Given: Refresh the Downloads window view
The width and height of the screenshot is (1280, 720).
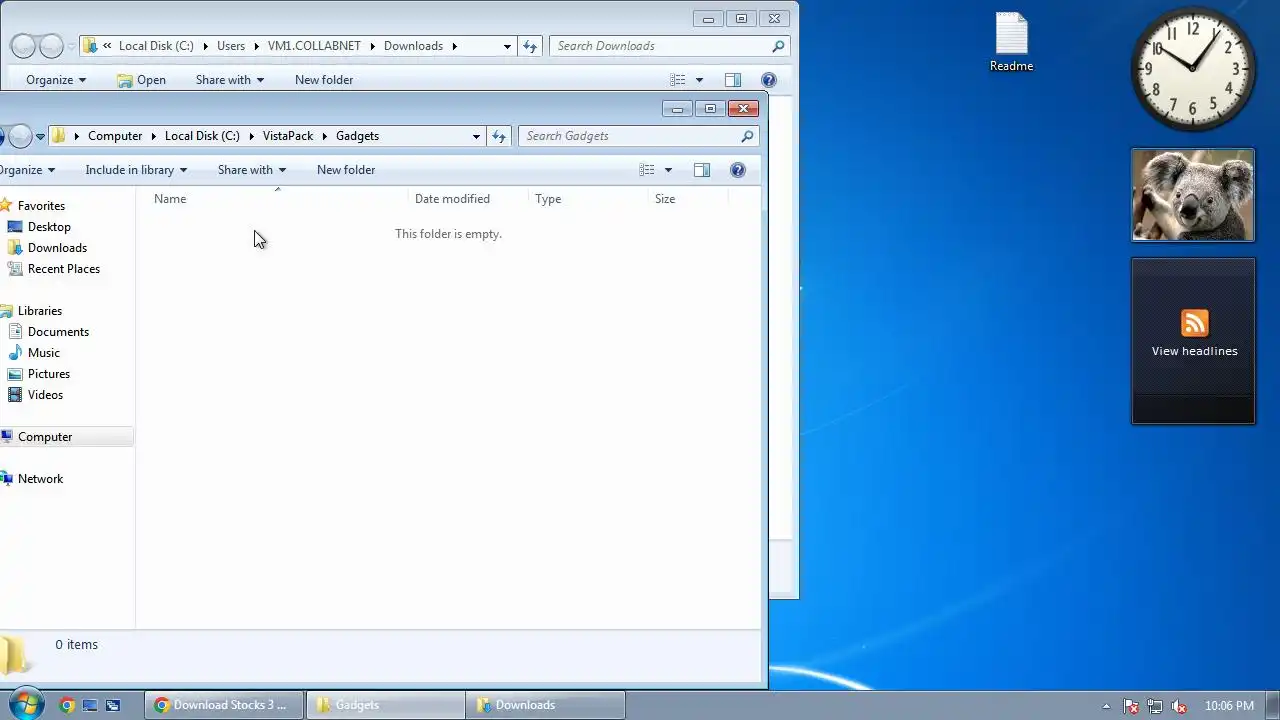Looking at the screenshot, I should coord(530,46).
